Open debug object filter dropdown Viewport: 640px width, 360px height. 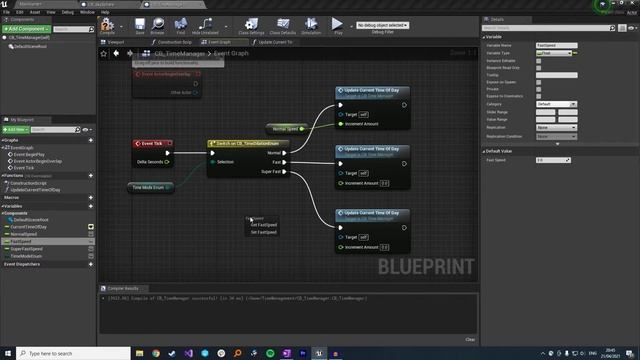point(382,25)
